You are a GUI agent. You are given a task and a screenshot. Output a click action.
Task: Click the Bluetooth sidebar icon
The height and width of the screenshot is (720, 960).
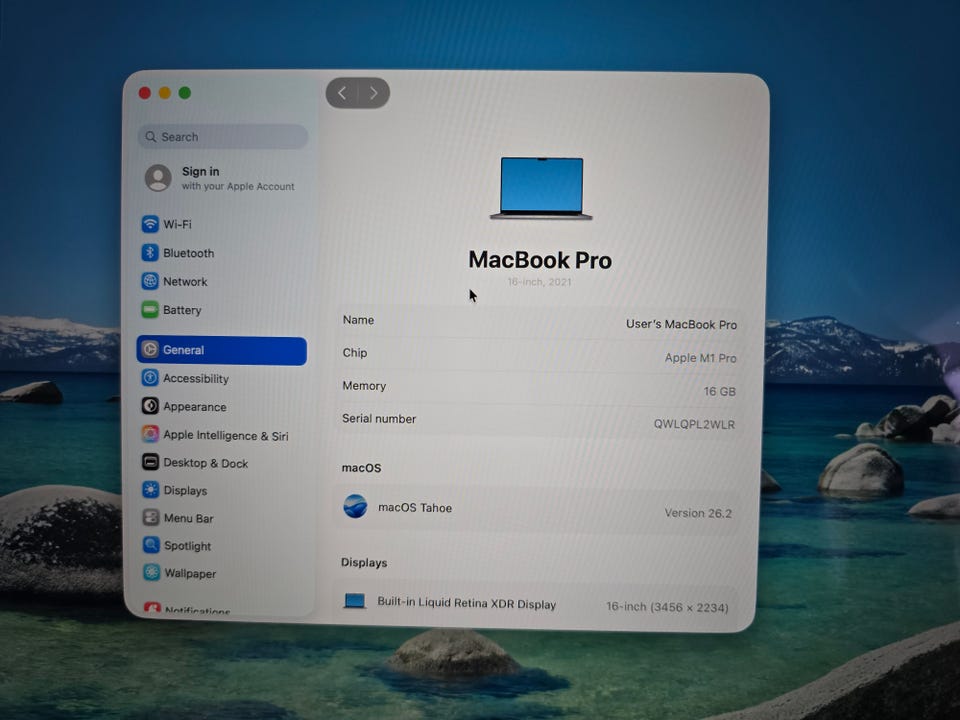click(150, 253)
